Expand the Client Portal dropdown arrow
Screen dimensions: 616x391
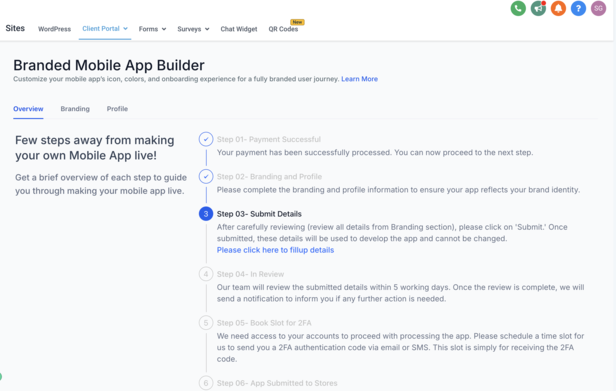[x=125, y=28]
